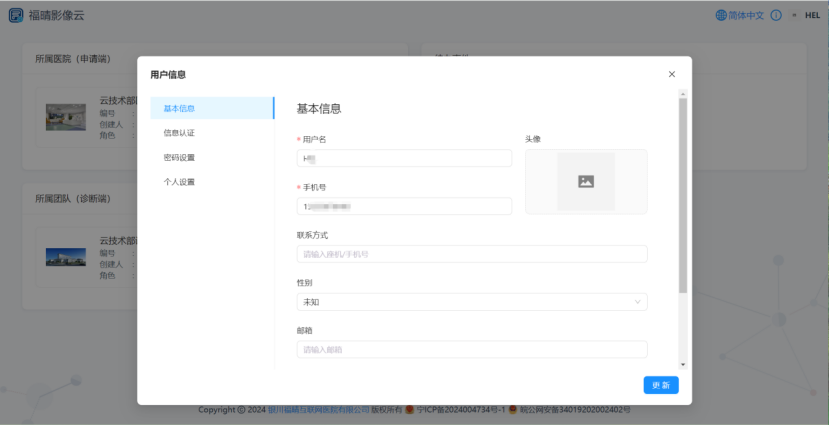Click the avatar image placeholder icon
Screen dimensions: 830x426
click(x=586, y=181)
